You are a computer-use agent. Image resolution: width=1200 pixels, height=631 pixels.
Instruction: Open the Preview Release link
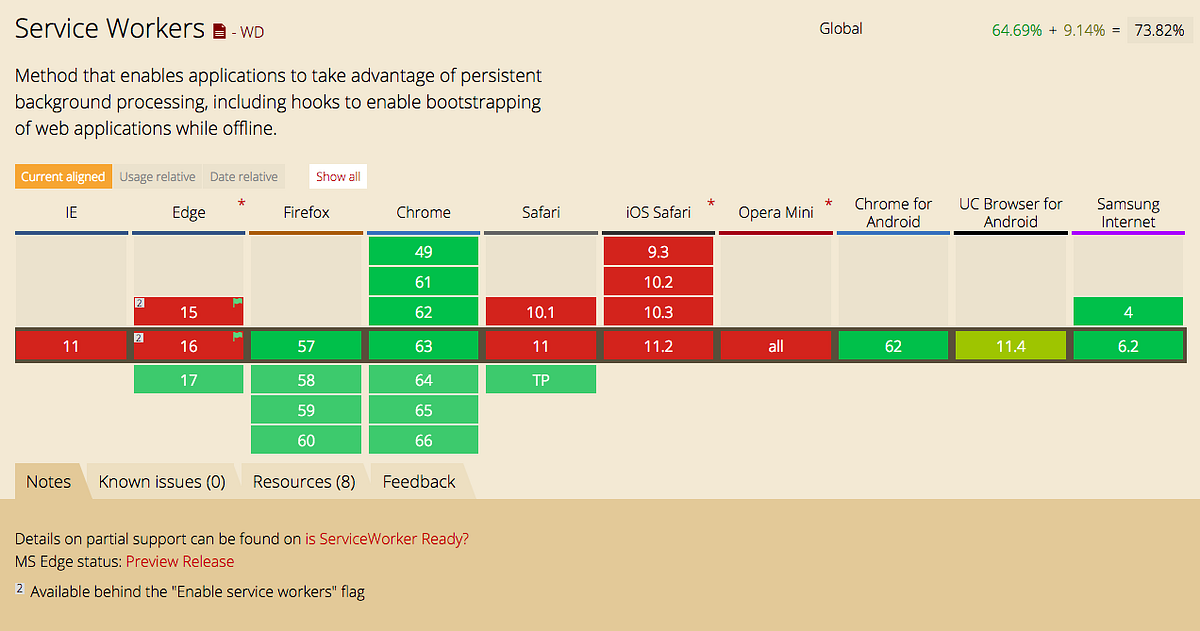(180, 562)
